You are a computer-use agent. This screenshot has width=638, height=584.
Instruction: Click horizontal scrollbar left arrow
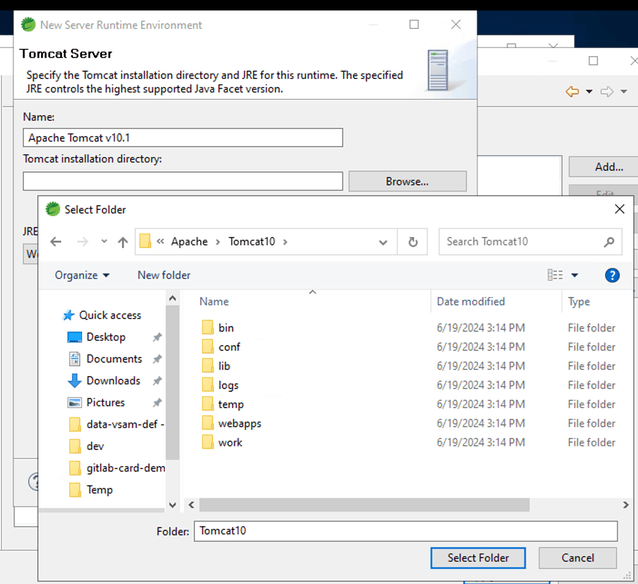click(191, 505)
